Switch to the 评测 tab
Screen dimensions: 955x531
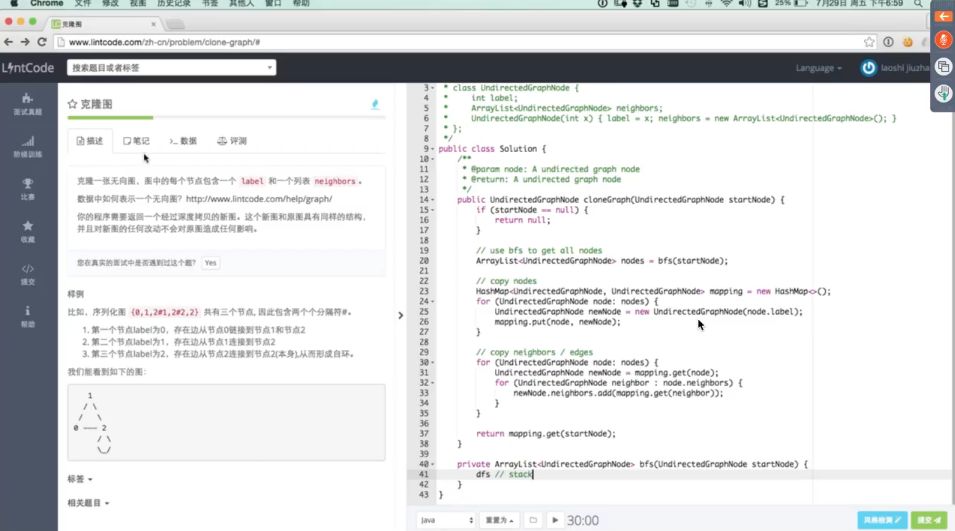[x=231, y=141]
